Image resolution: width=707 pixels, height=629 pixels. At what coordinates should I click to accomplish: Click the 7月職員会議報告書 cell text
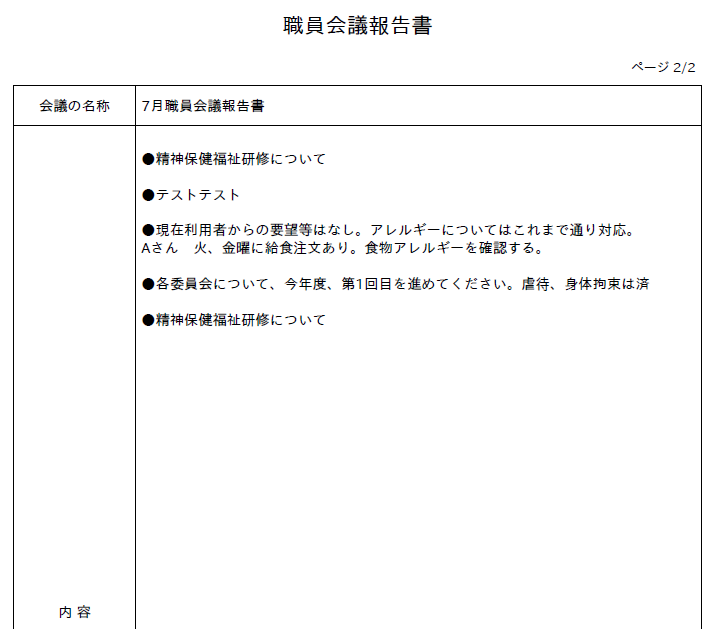coord(203,106)
